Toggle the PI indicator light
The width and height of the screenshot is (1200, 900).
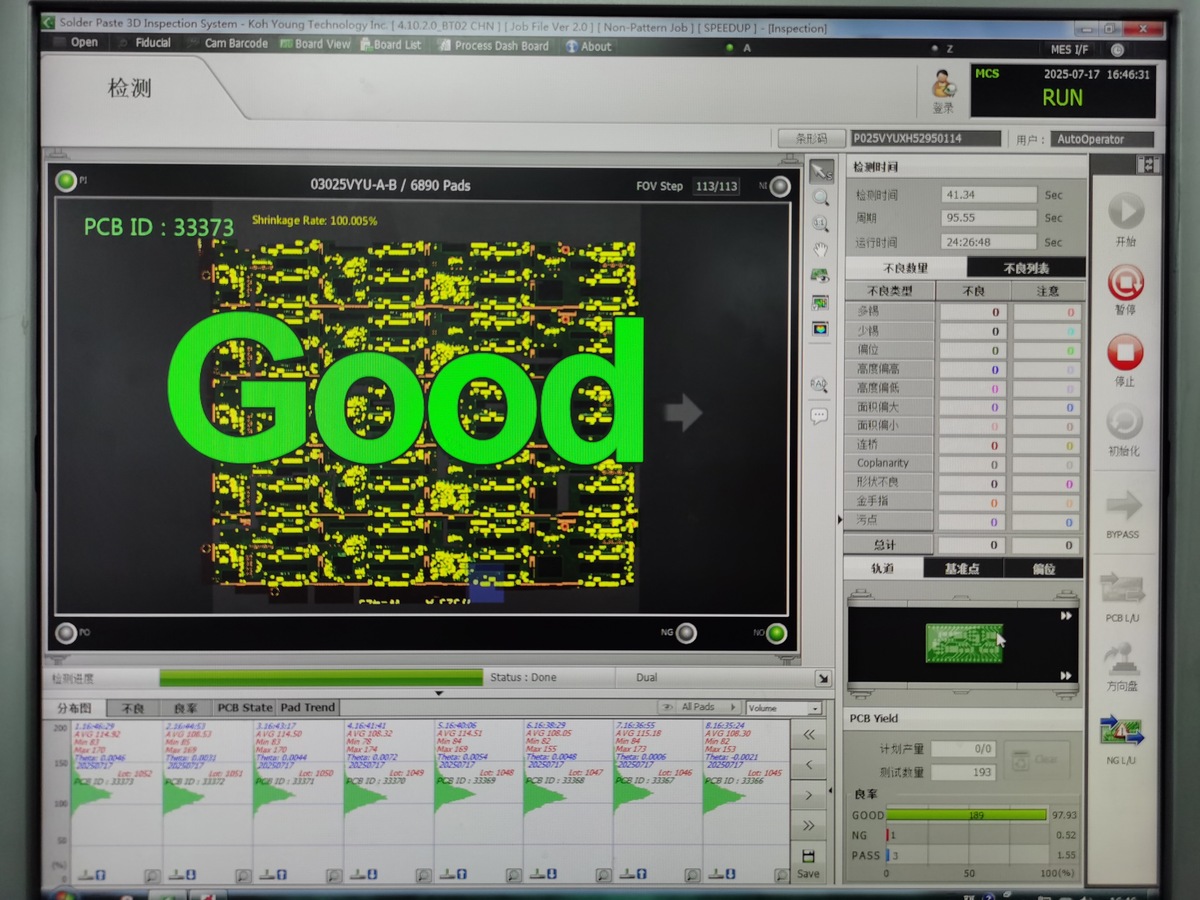(67, 181)
